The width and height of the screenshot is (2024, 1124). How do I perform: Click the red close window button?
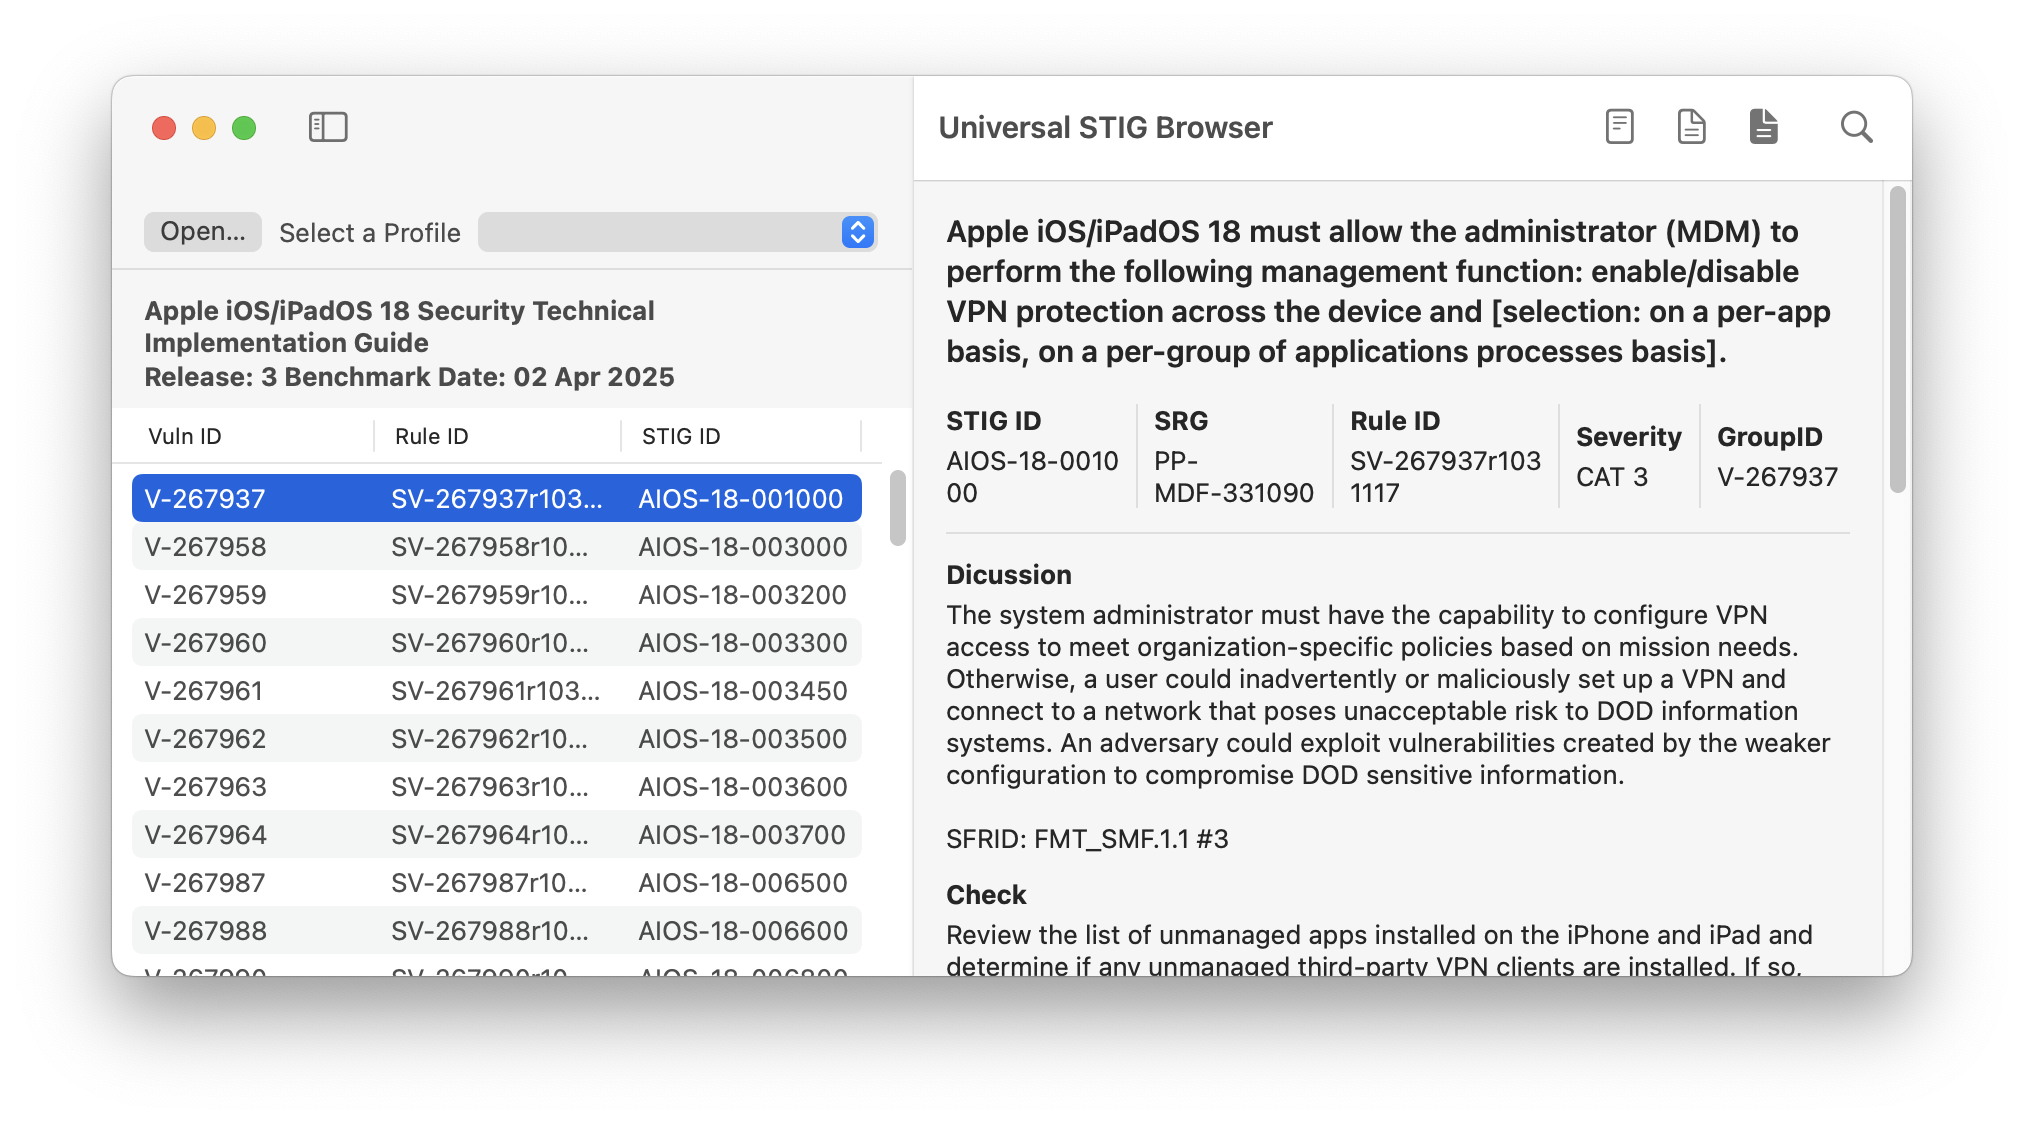coord(164,128)
